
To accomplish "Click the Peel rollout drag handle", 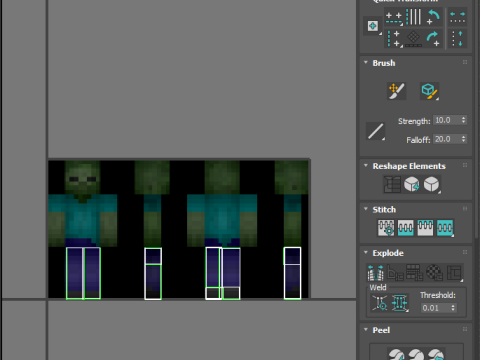I will [465, 329].
